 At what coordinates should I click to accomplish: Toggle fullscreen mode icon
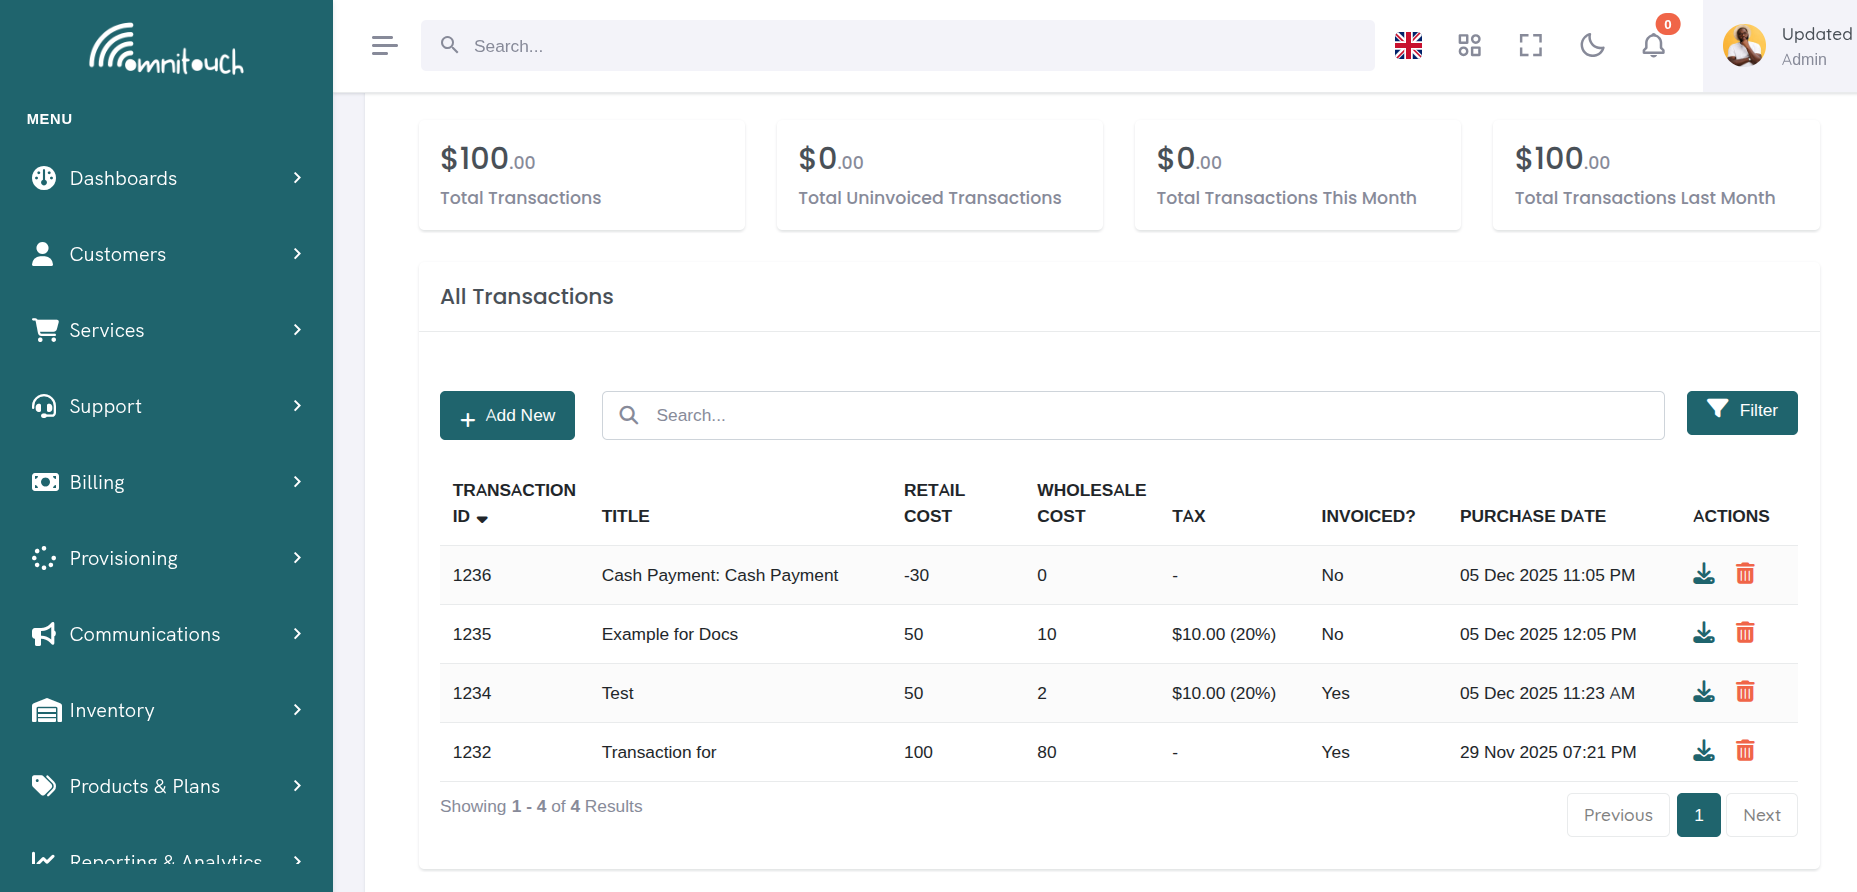click(1530, 46)
